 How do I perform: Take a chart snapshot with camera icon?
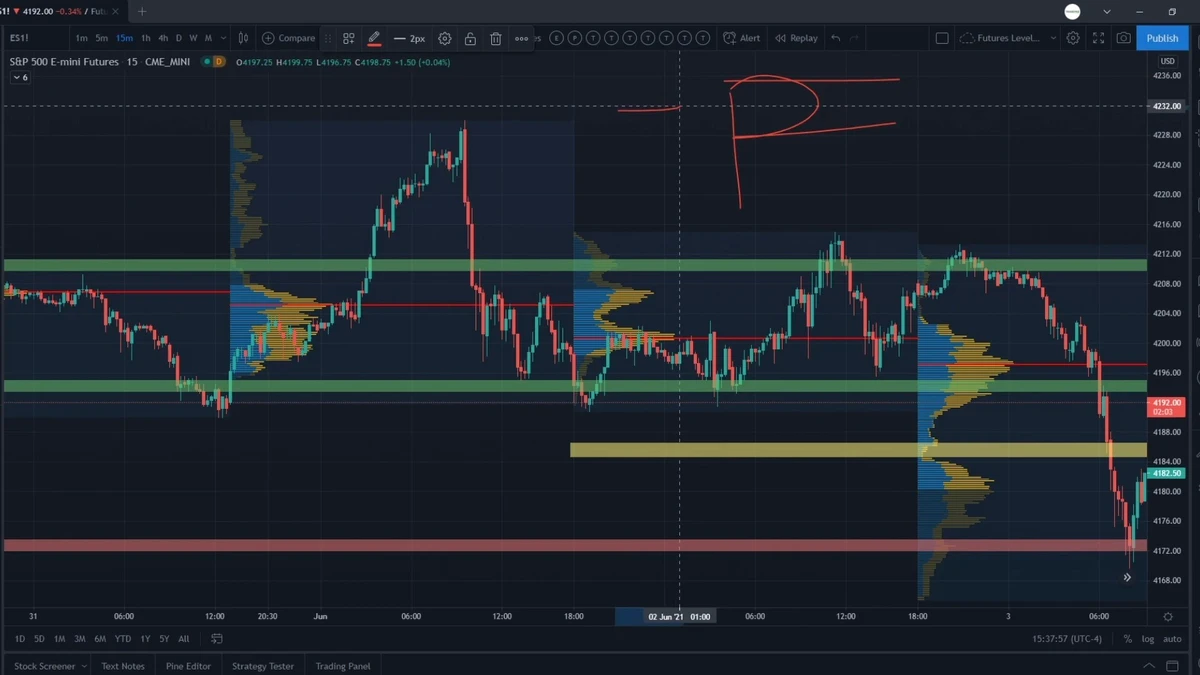tap(1124, 38)
